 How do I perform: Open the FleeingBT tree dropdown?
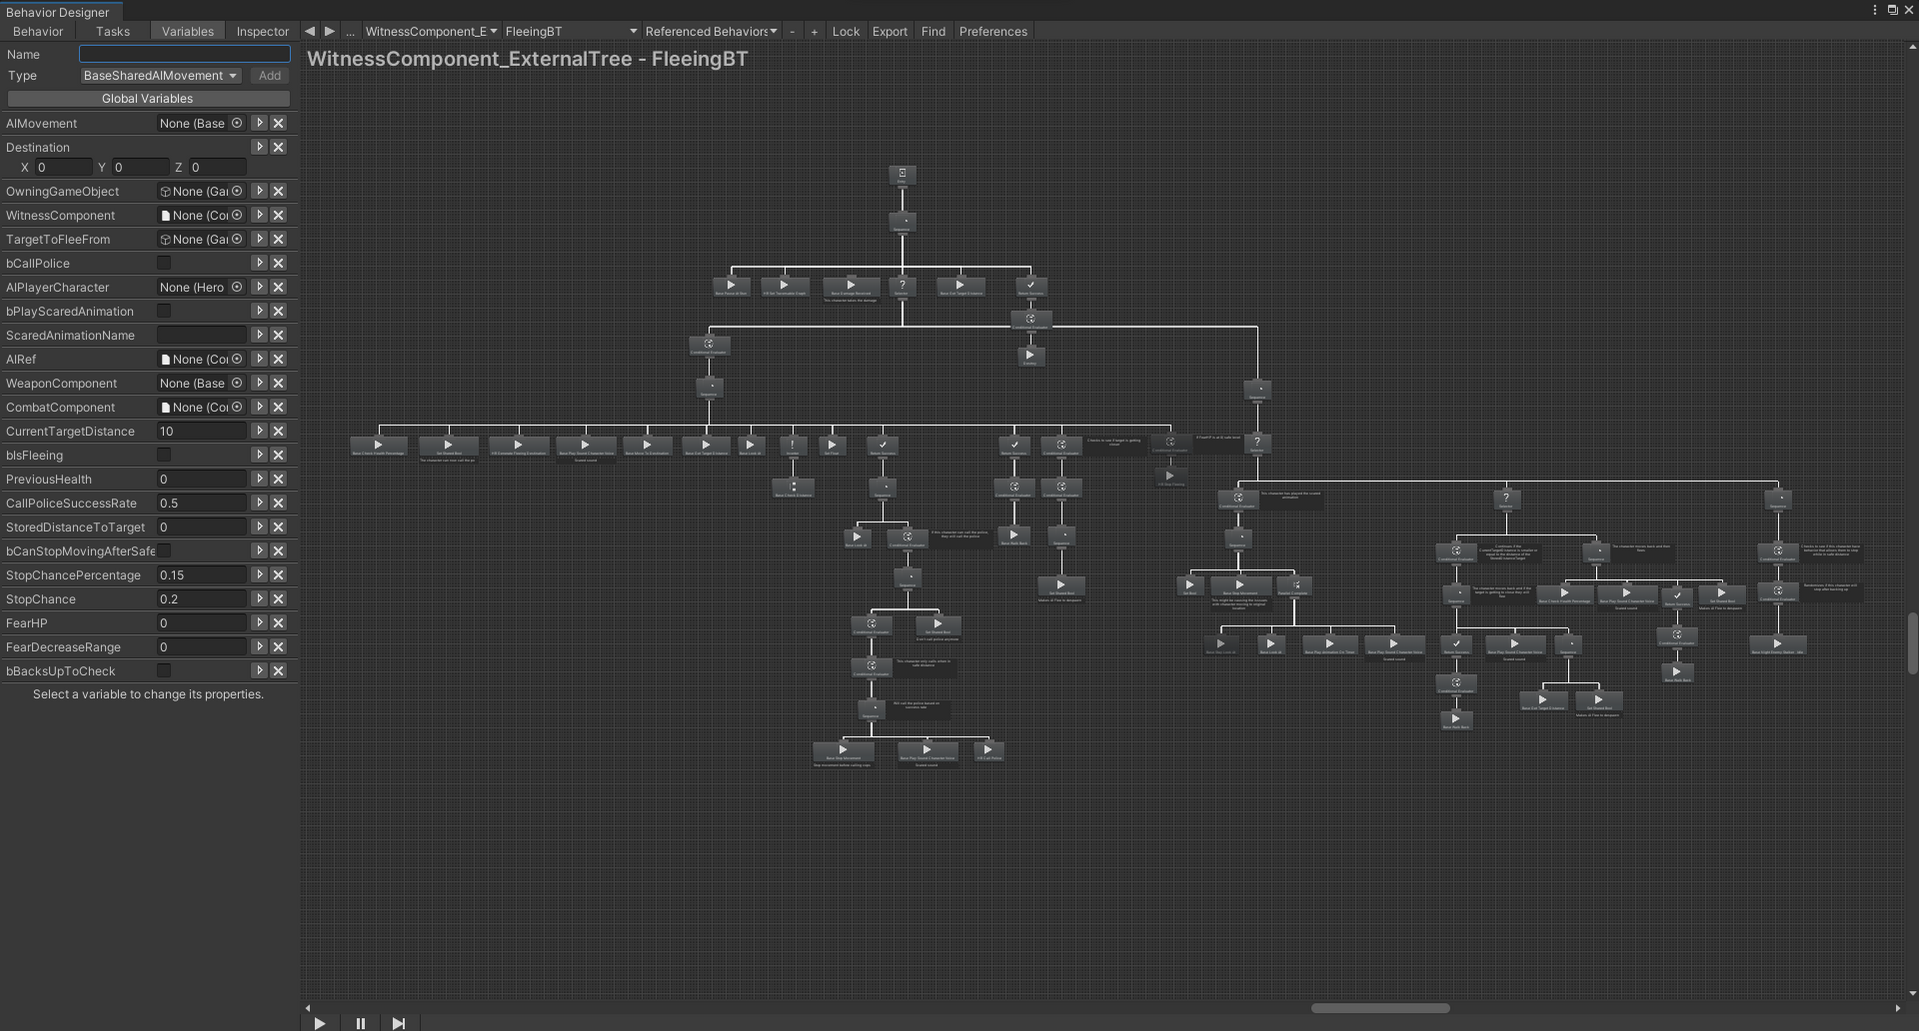[571, 31]
